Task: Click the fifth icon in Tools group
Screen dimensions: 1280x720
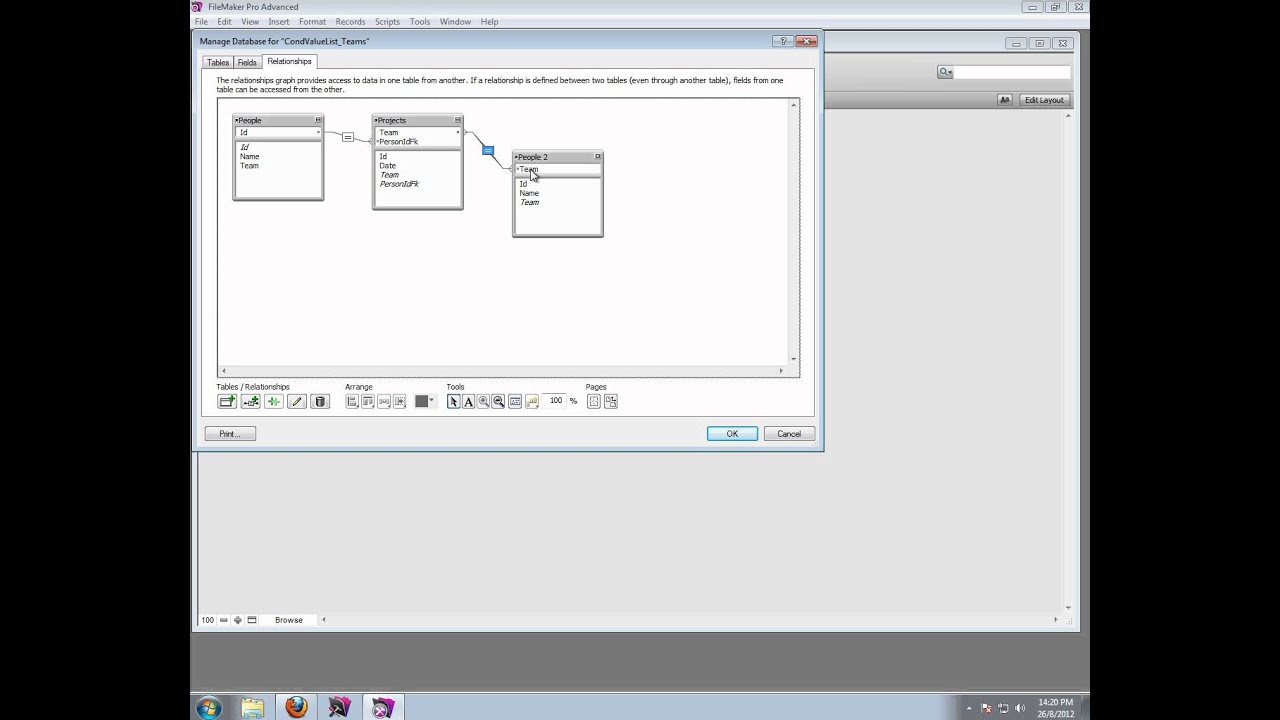Action: [x=515, y=401]
